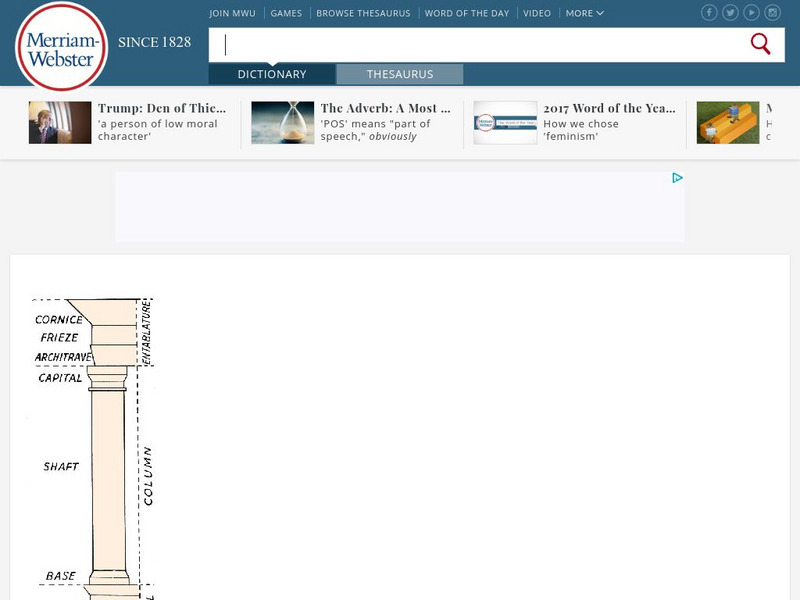This screenshot has width=800, height=600.
Task: Read the 2017 Word of the Year article
Action: 609,108
